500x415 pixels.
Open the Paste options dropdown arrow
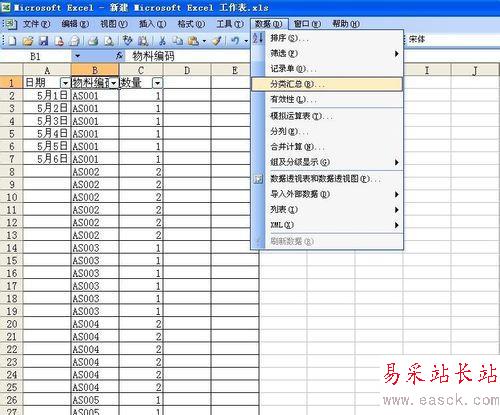(204, 41)
